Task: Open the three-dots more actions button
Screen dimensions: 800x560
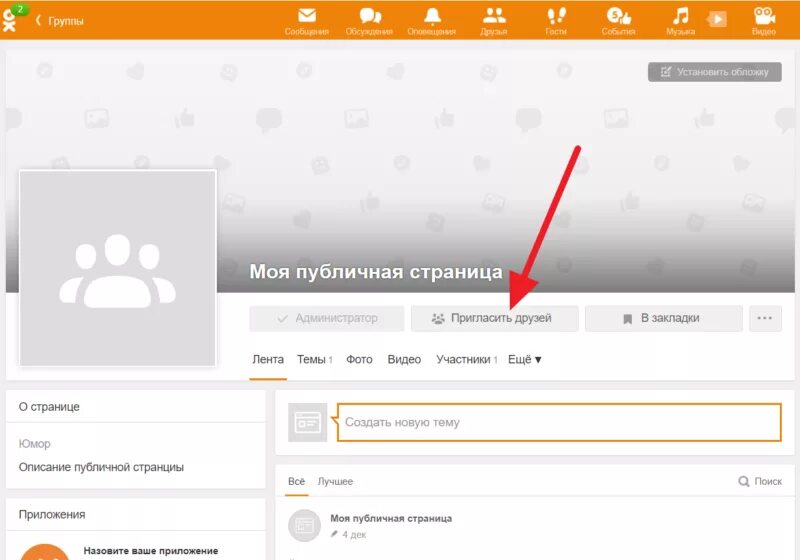Action: click(x=765, y=318)
